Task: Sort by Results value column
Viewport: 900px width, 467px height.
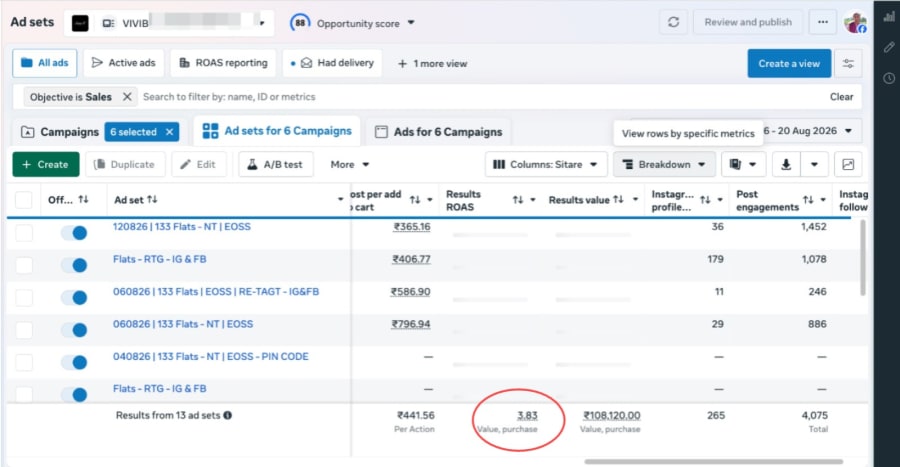Action: (x=618, y=200)
